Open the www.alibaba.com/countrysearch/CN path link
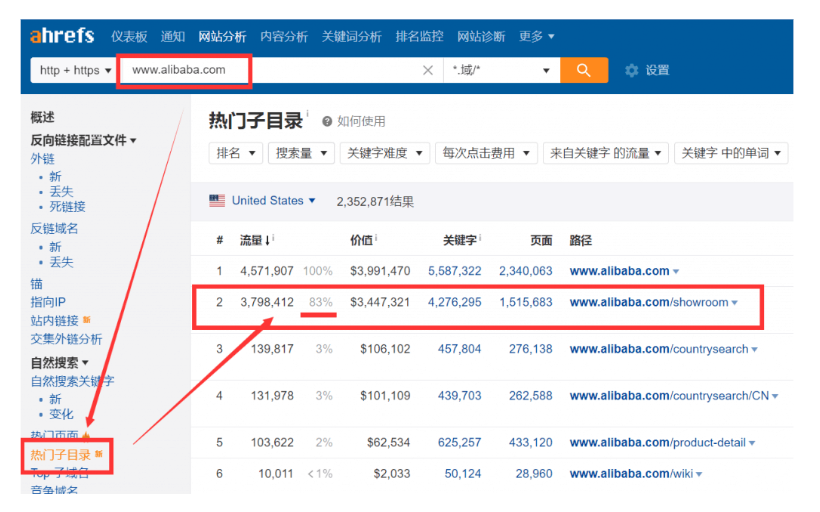820x512 pixels. 669,396
